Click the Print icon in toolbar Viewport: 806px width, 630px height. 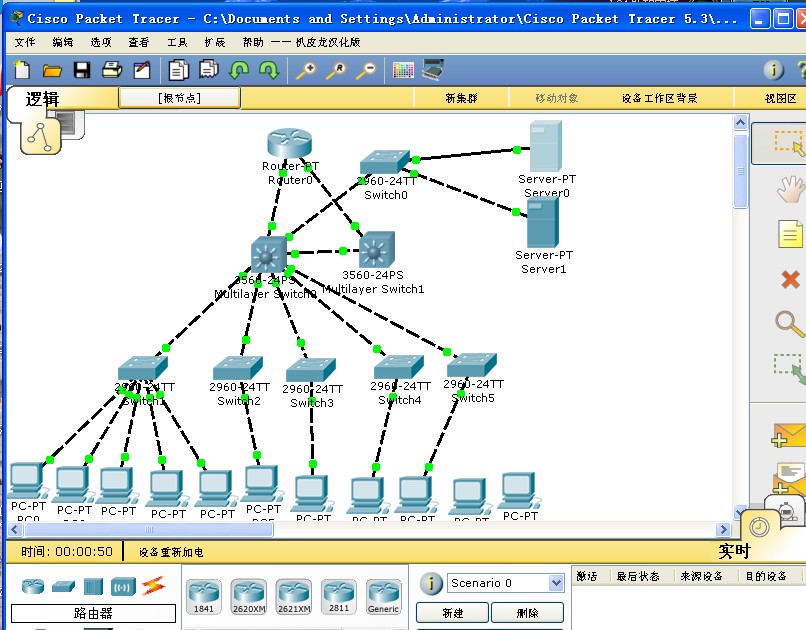(112, 69)
